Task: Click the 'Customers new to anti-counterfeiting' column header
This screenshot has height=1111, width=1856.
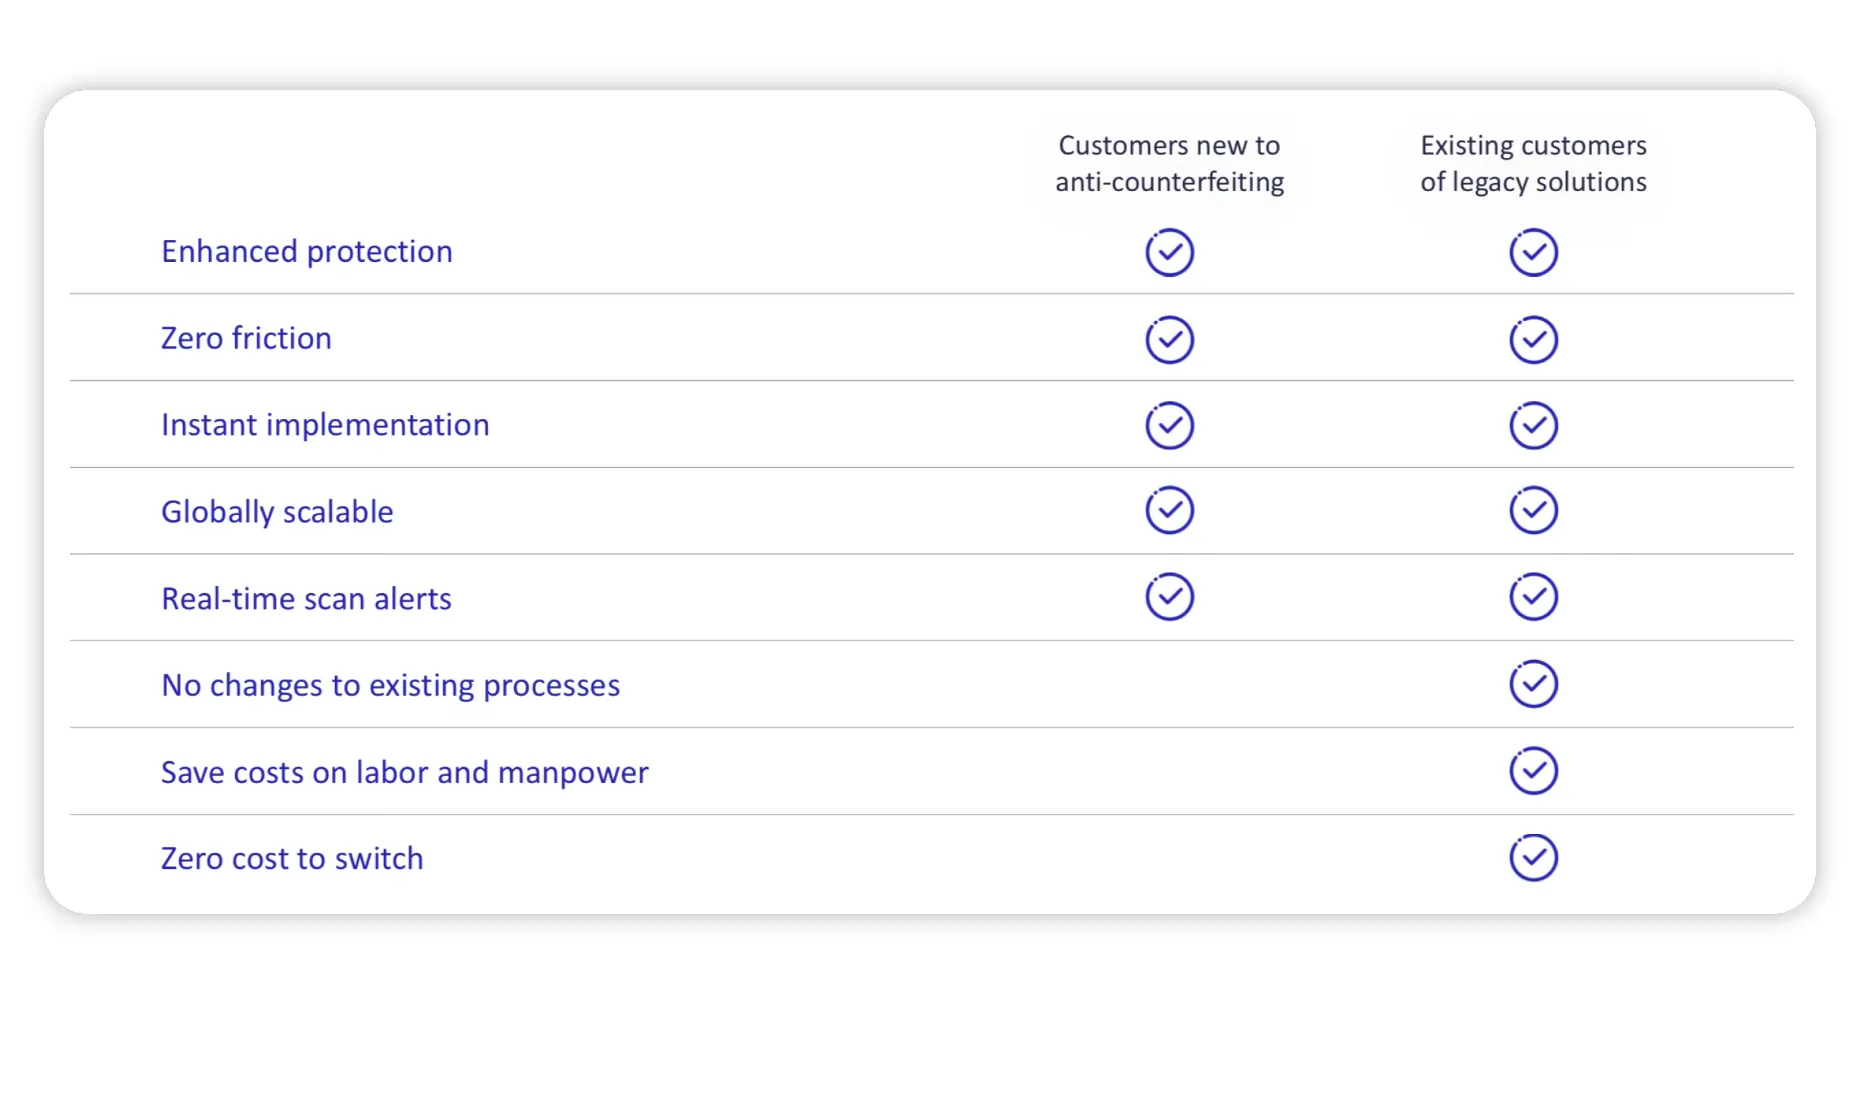Action: pyautogui.click(x=1169, y=163)
